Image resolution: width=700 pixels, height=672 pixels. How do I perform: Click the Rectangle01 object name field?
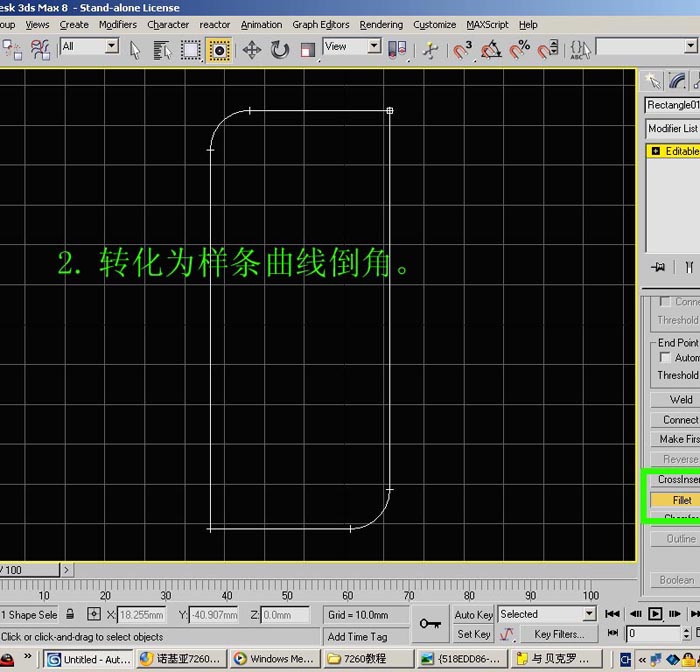(672, 105)
